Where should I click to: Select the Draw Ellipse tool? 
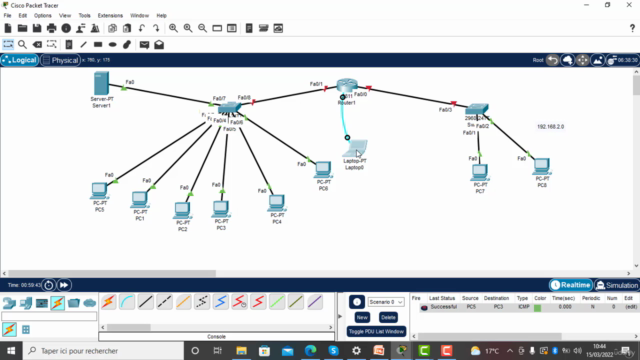click(113, 44)
